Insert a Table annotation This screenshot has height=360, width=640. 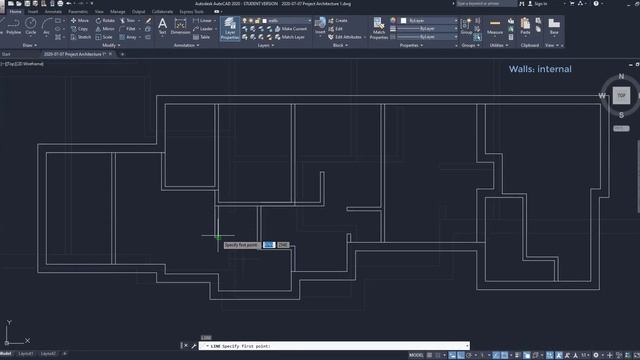click(201, 37)
